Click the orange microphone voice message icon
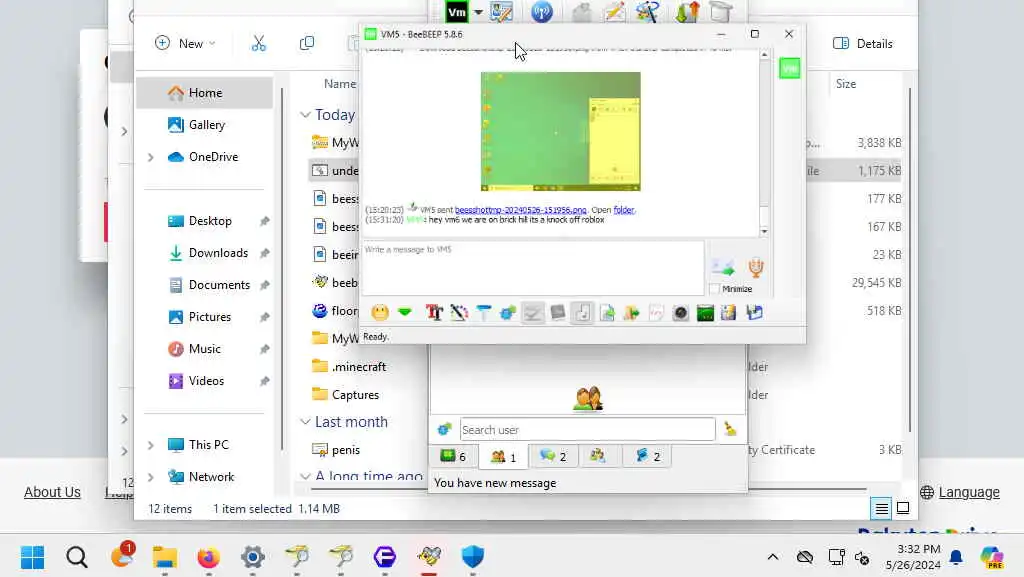This screenshot has height=577, width=1024. coord(756,267)
